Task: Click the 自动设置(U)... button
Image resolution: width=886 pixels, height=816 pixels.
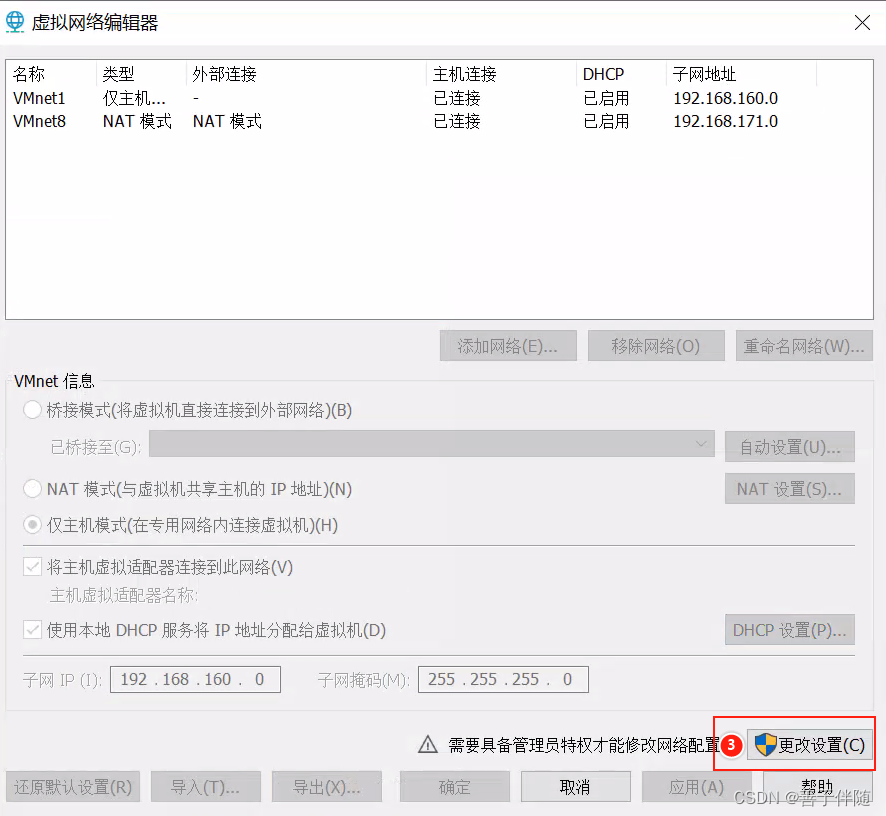Action: pos(790,447)
